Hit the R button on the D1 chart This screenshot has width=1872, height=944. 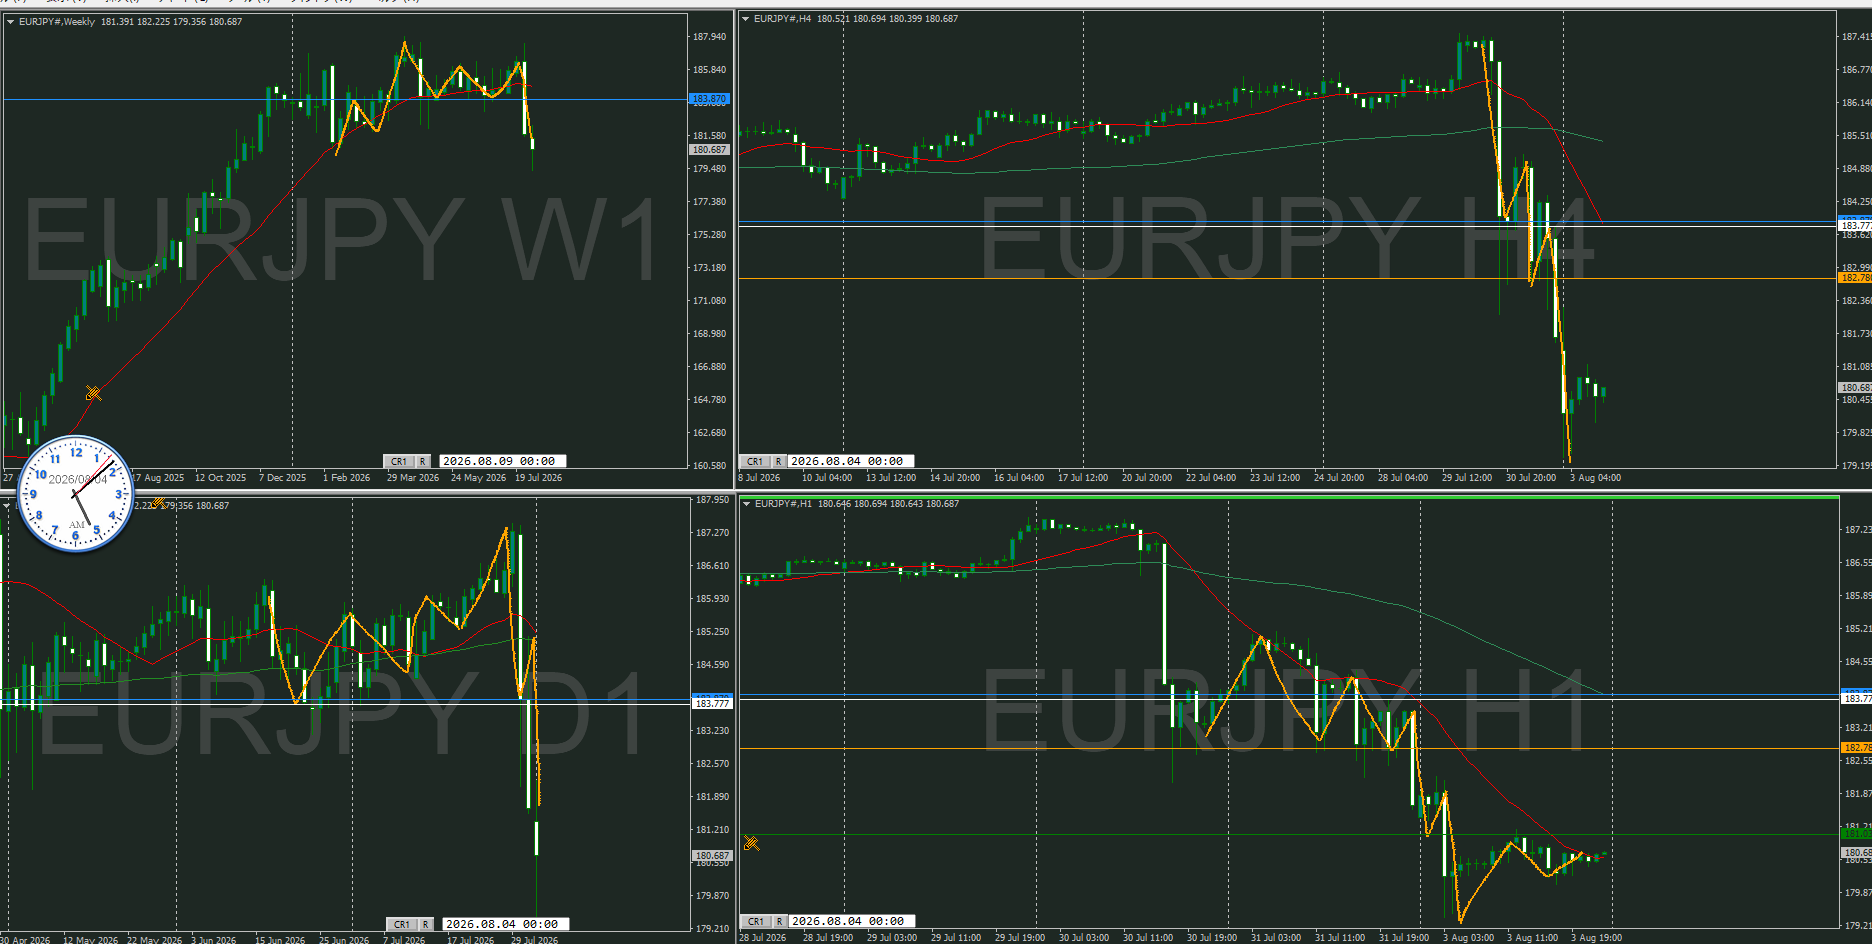[426, 924]
